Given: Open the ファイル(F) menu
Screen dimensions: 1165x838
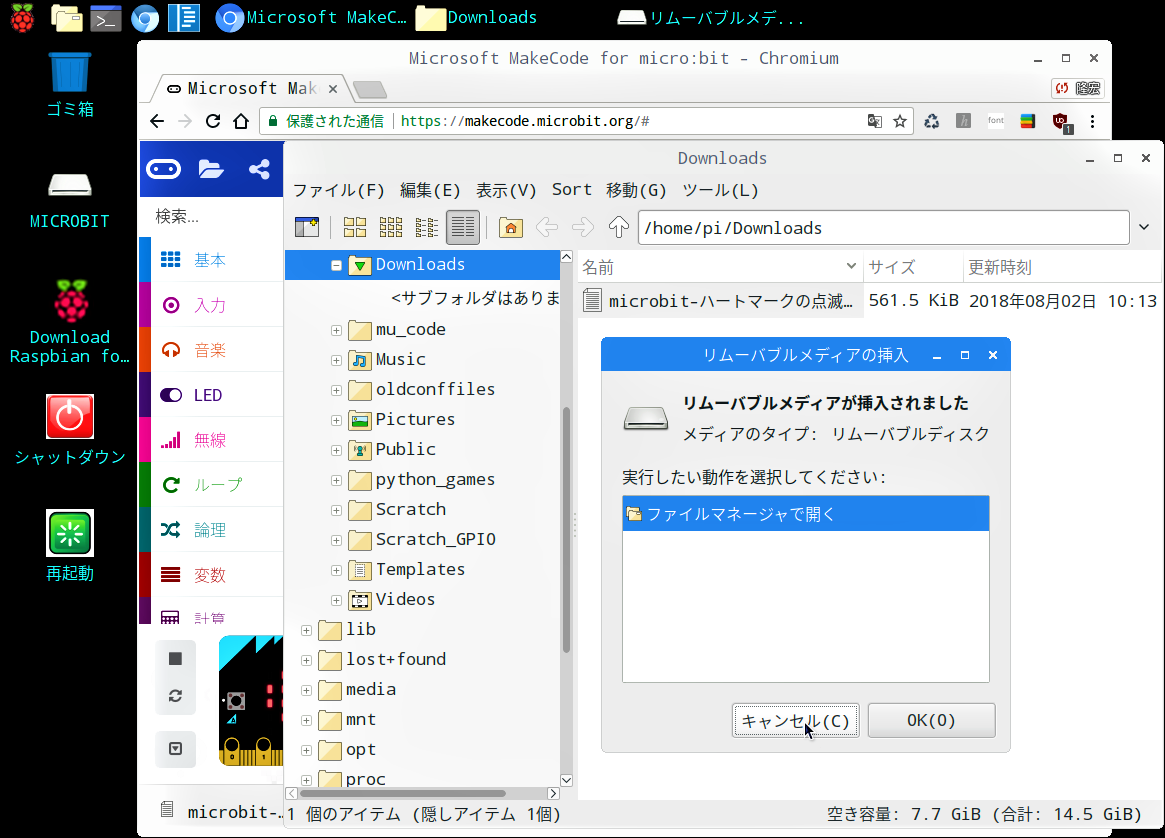Looking at the screenshot, I should point(339,190).
